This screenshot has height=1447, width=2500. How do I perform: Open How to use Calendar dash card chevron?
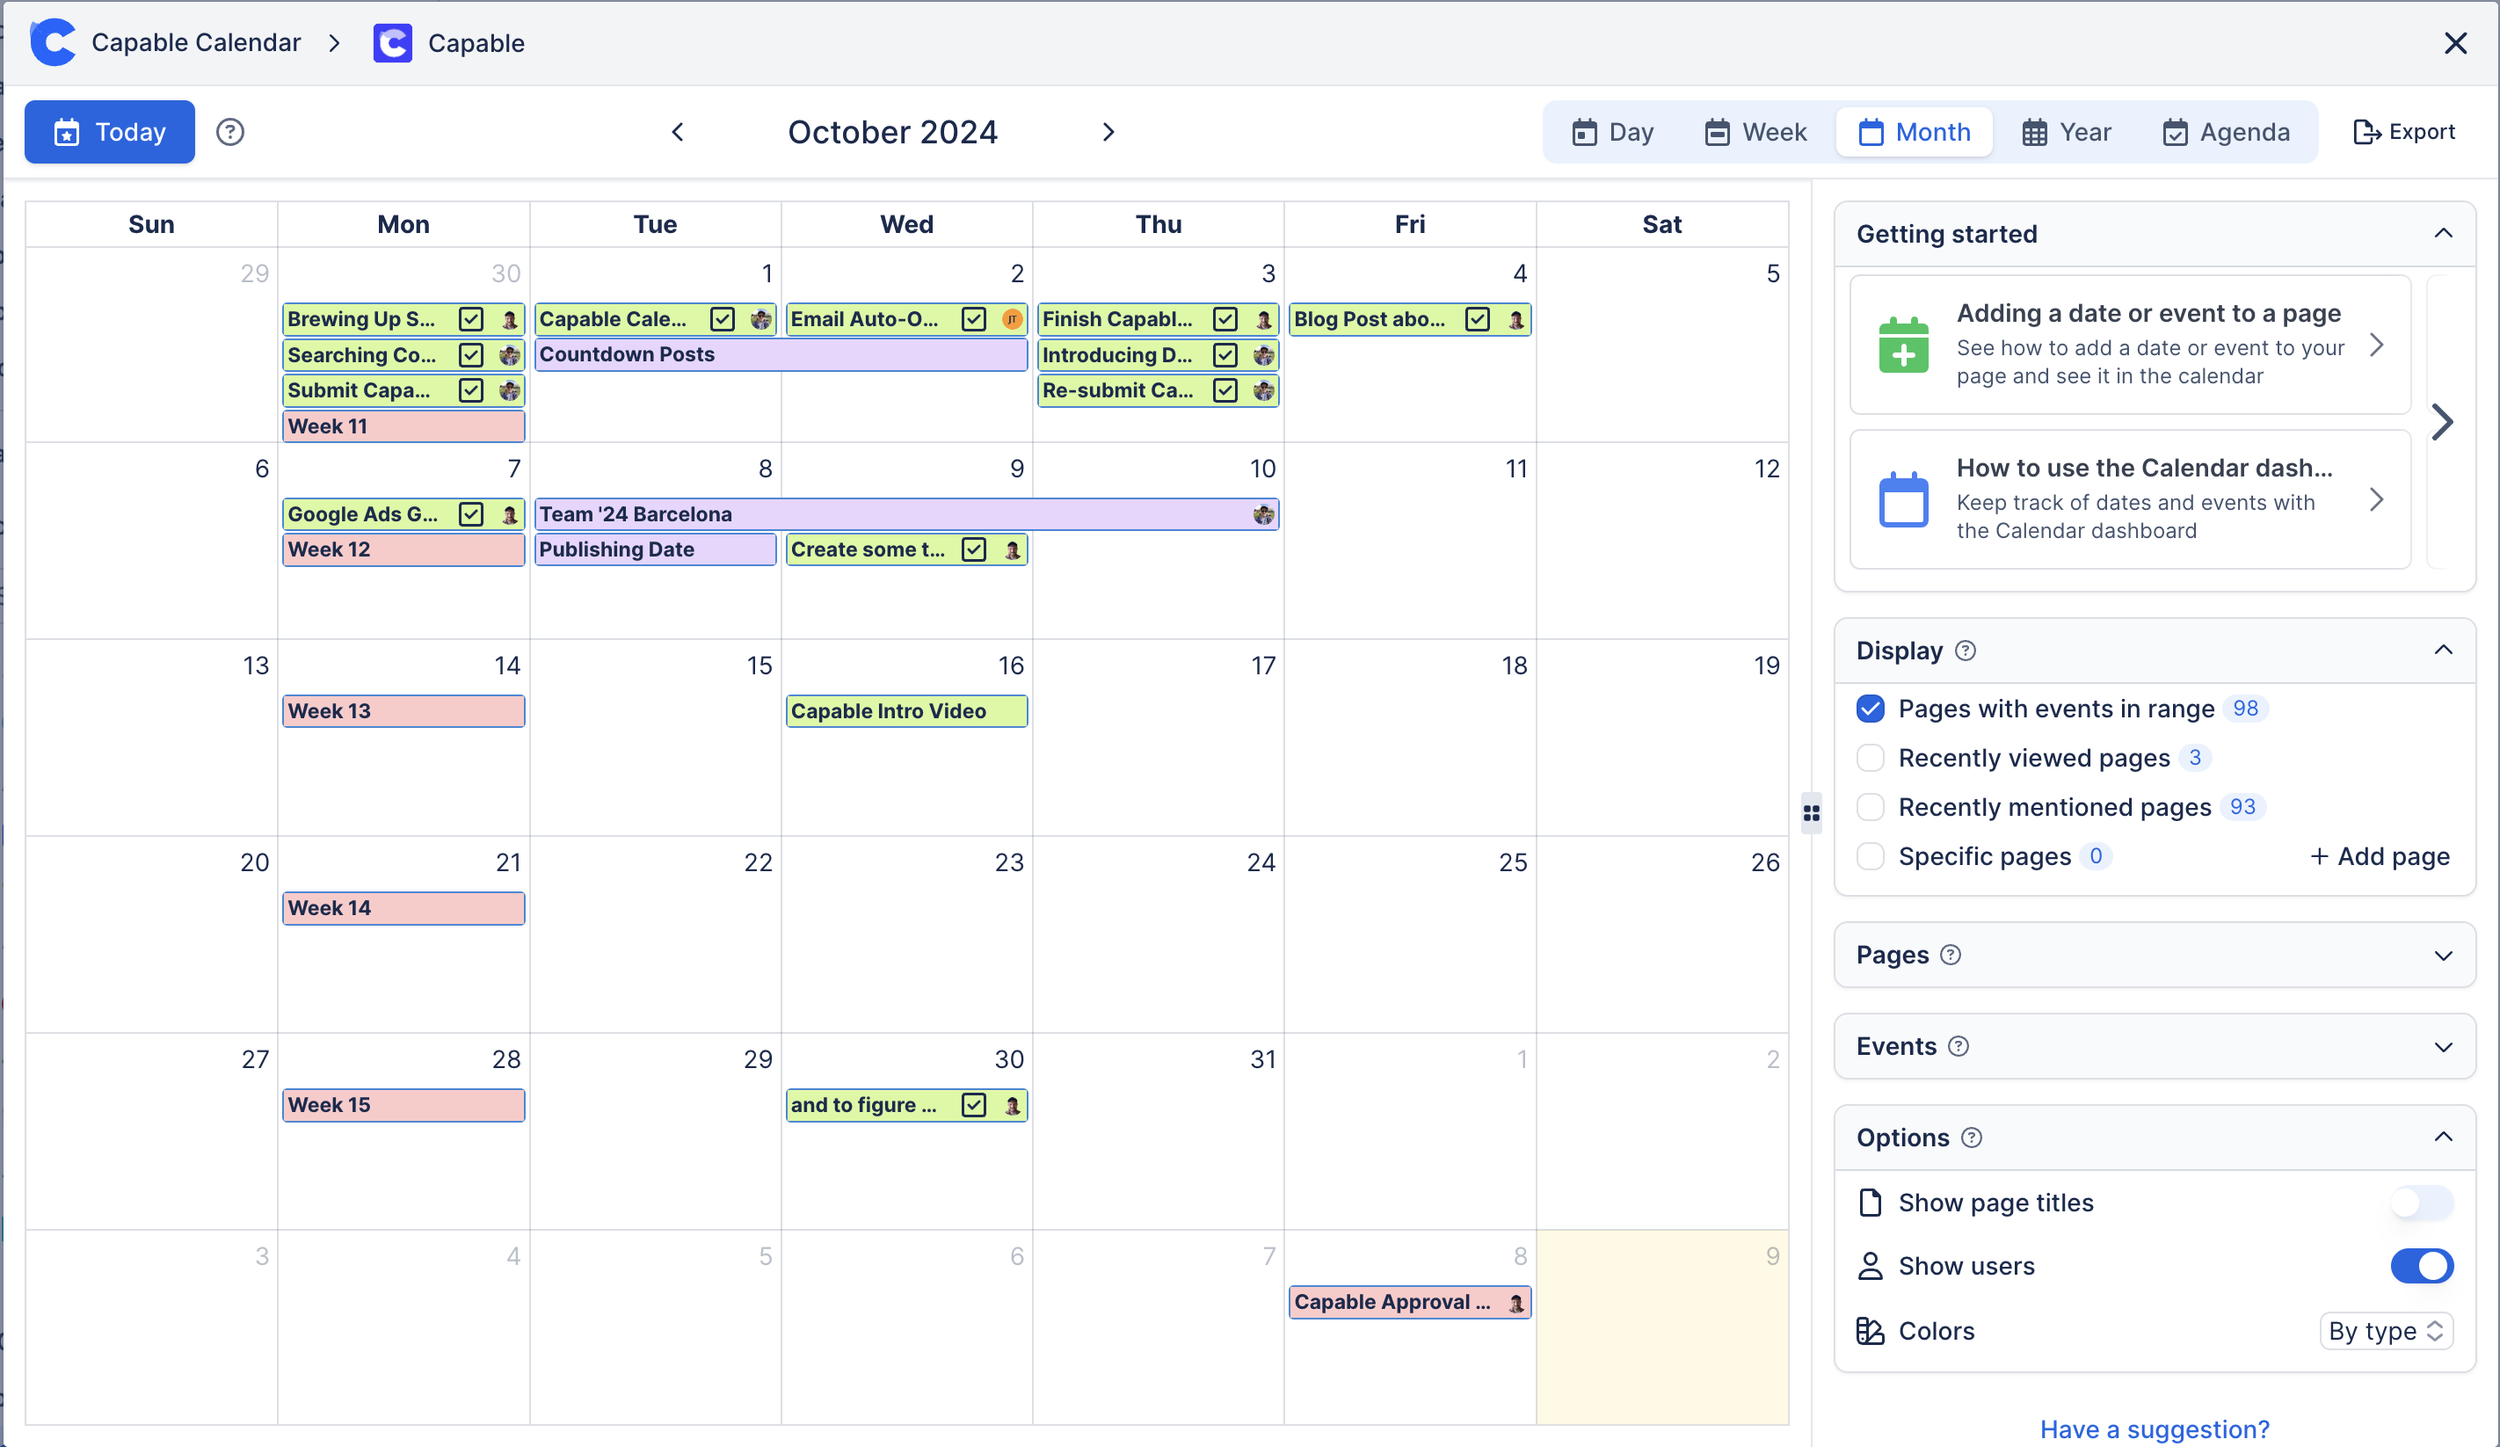point(2376,499)
